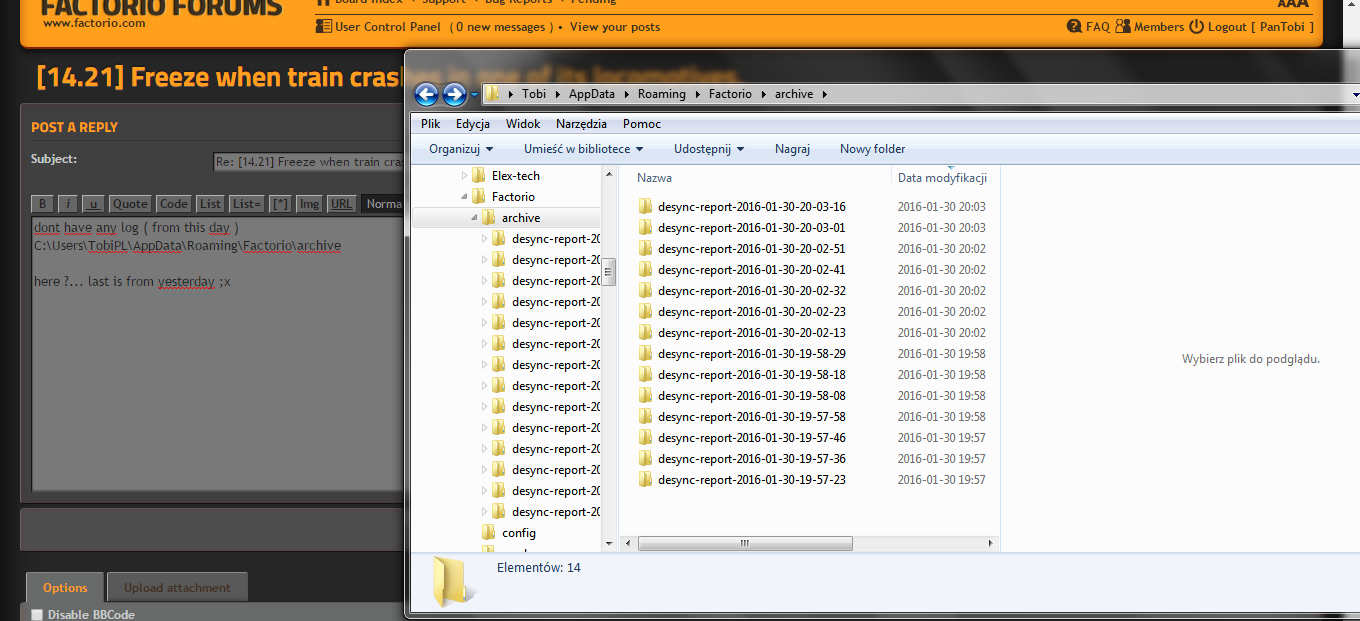Insert underline BBCode tag in forum
Viewport: 1360px width, 621px height.
pos(93,203)
